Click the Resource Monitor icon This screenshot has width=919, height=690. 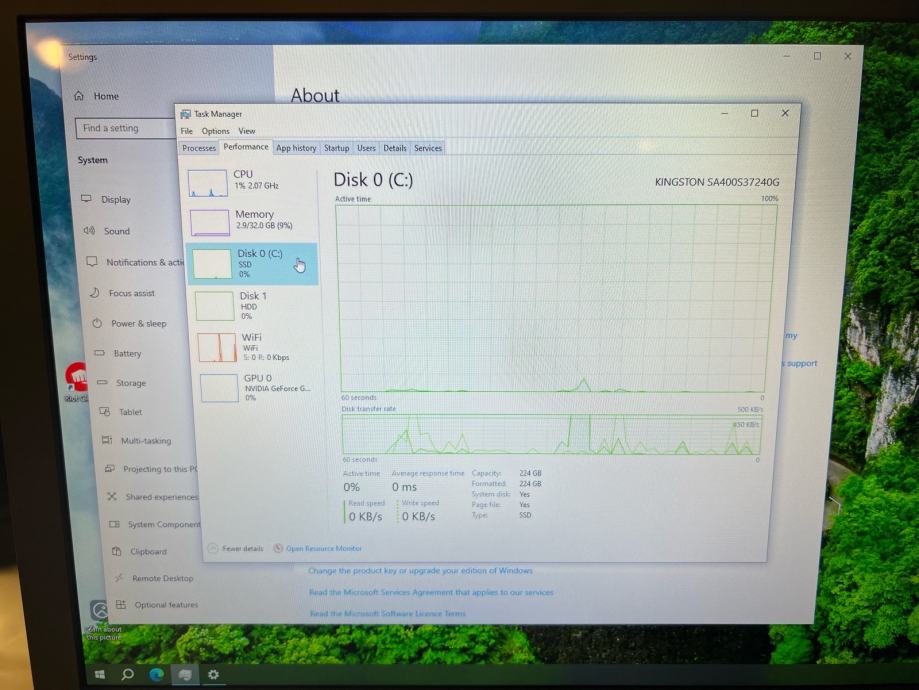[278, 549]
